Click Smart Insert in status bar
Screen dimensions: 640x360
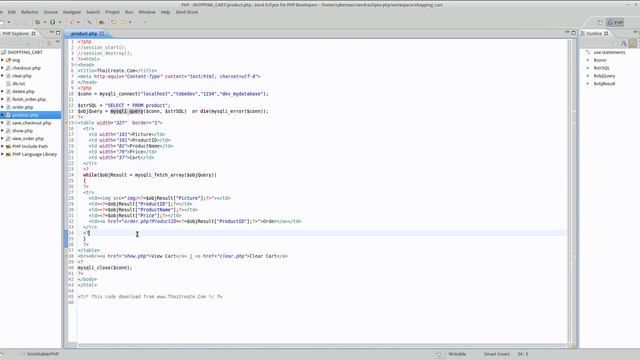tap(496, 354)
